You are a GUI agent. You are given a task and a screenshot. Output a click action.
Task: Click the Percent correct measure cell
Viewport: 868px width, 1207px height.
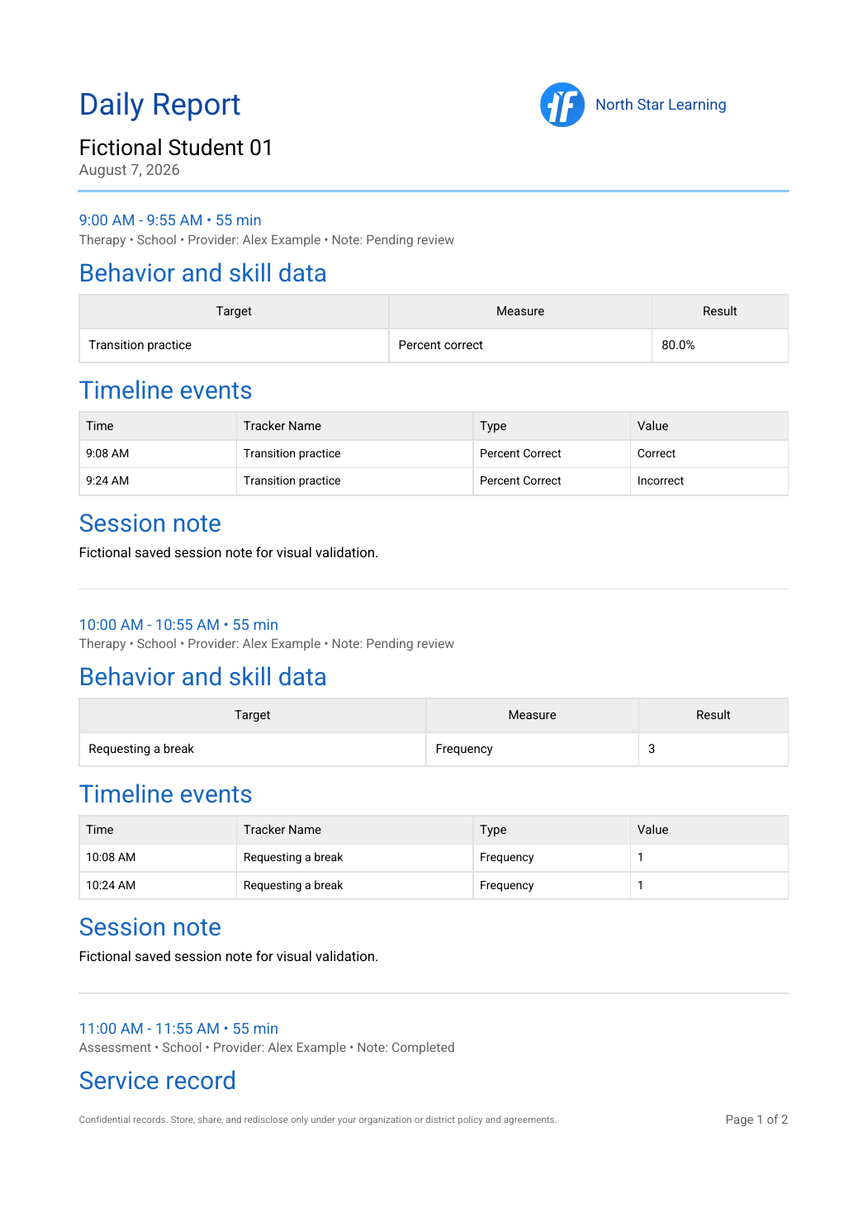point(520,345)
